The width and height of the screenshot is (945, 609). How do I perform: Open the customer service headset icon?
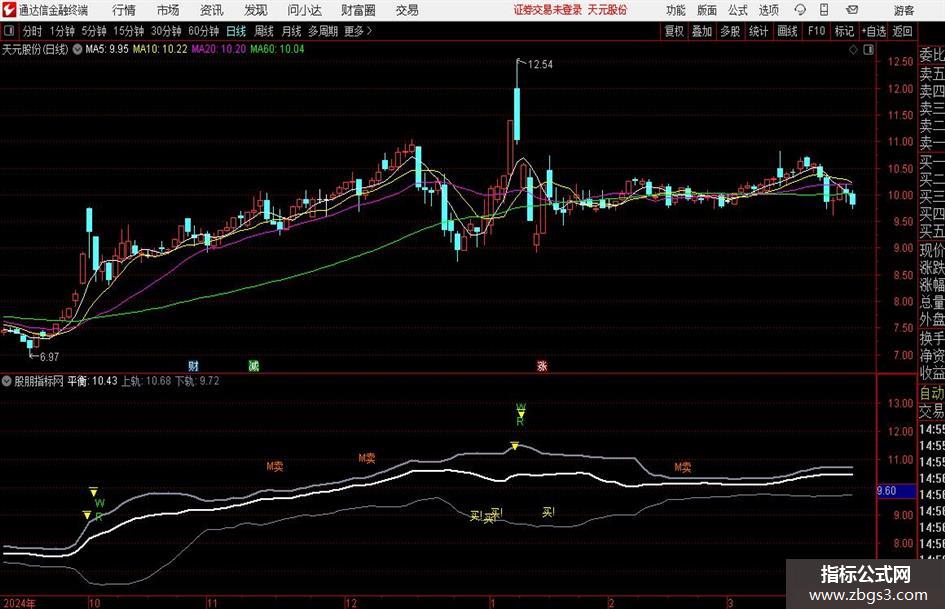(x=800, y=10)
